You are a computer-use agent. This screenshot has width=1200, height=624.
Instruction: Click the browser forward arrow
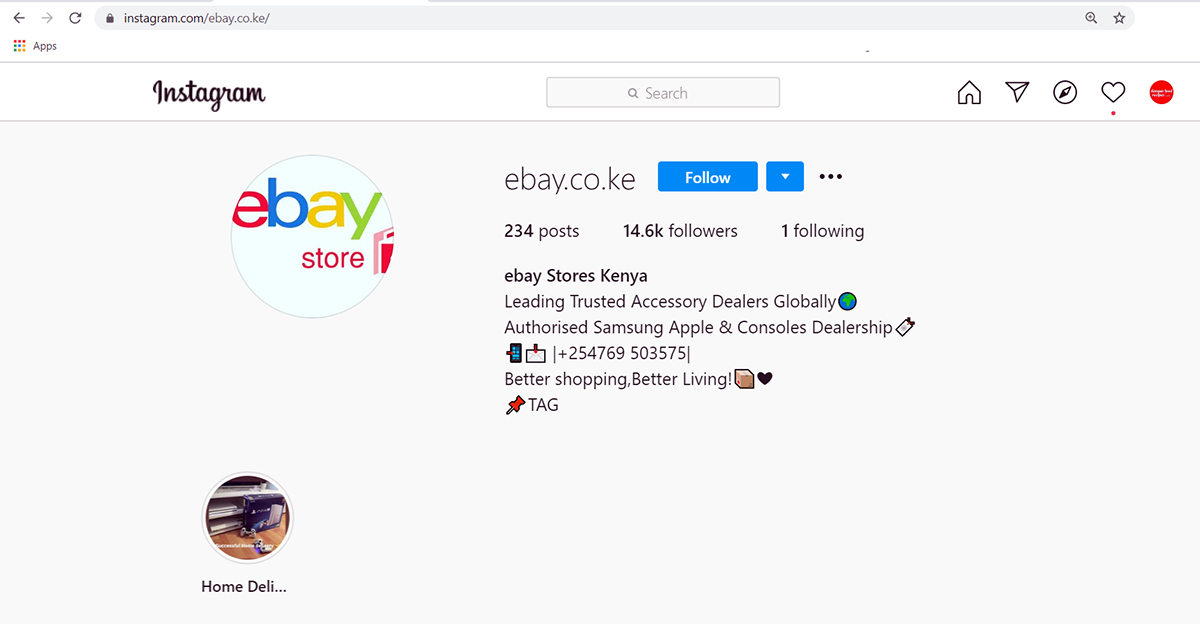(x=47, y=18)
